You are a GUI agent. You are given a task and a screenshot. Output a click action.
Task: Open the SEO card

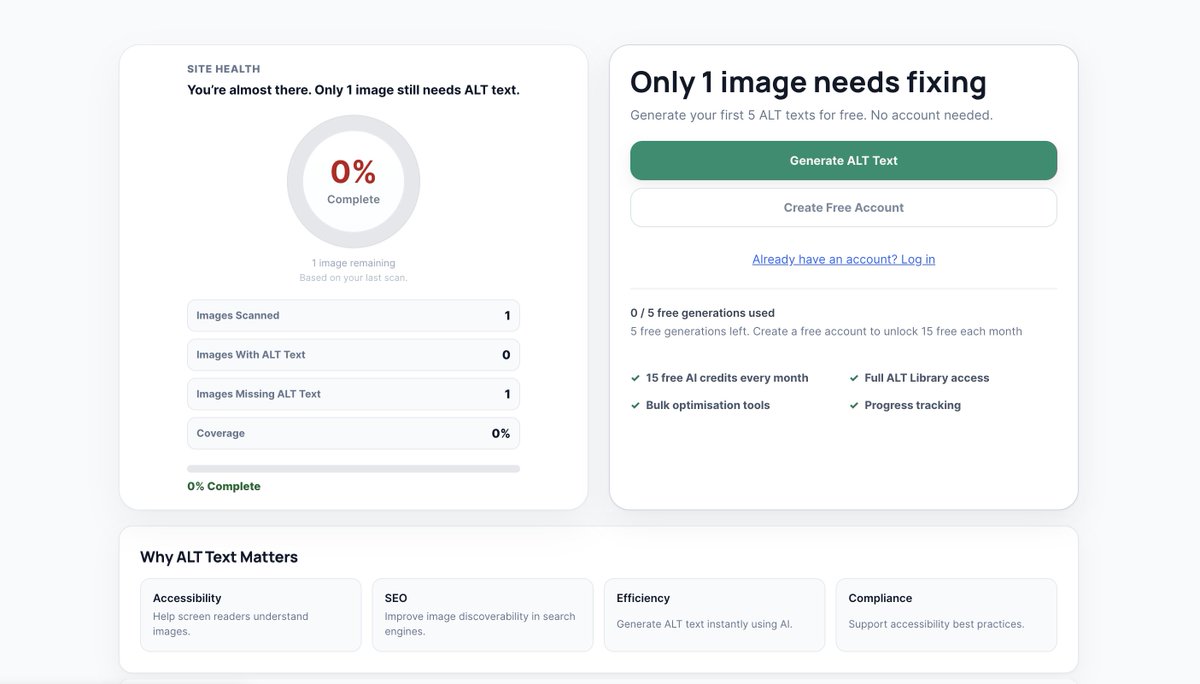point(482,615)
